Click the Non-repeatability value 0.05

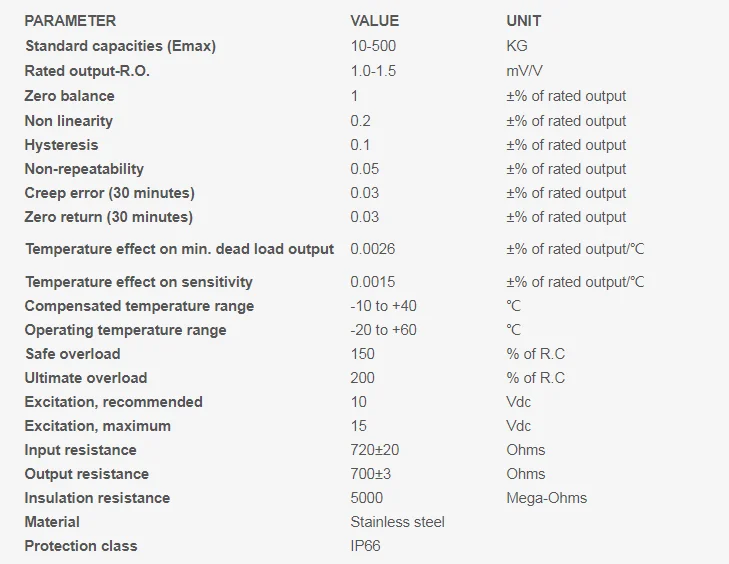point(364,169)
